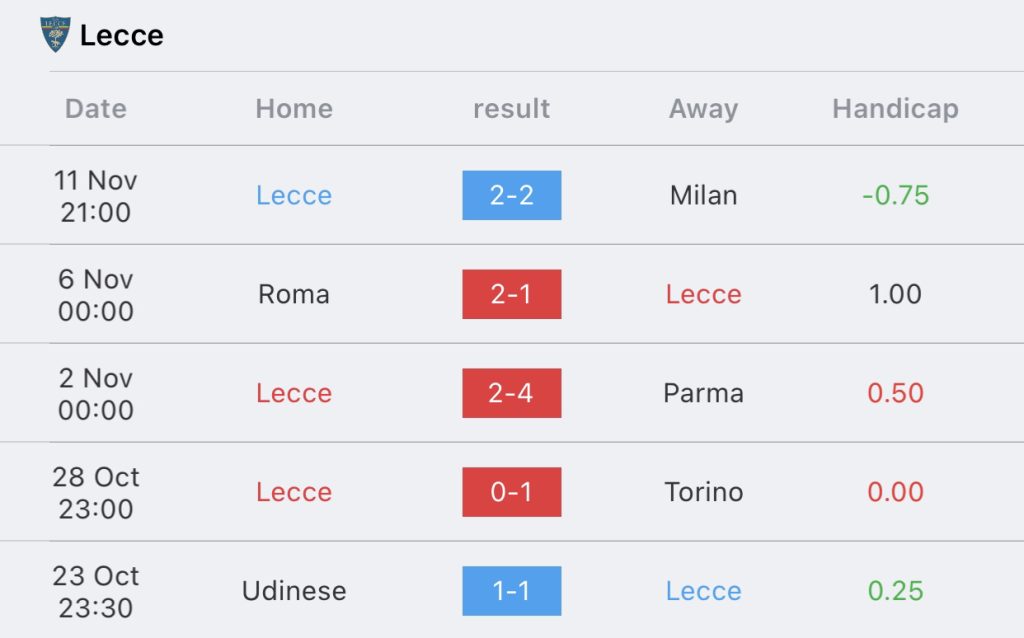The width and height of the screenshot is (1024, 638).
Task: Select the Handicap column header
Action: [x=895, y=108]
